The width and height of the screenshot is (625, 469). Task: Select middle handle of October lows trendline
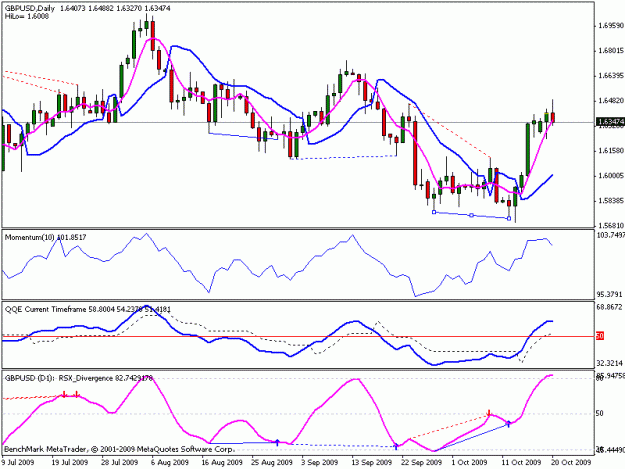pyautogui.click(x=472, y=215)
